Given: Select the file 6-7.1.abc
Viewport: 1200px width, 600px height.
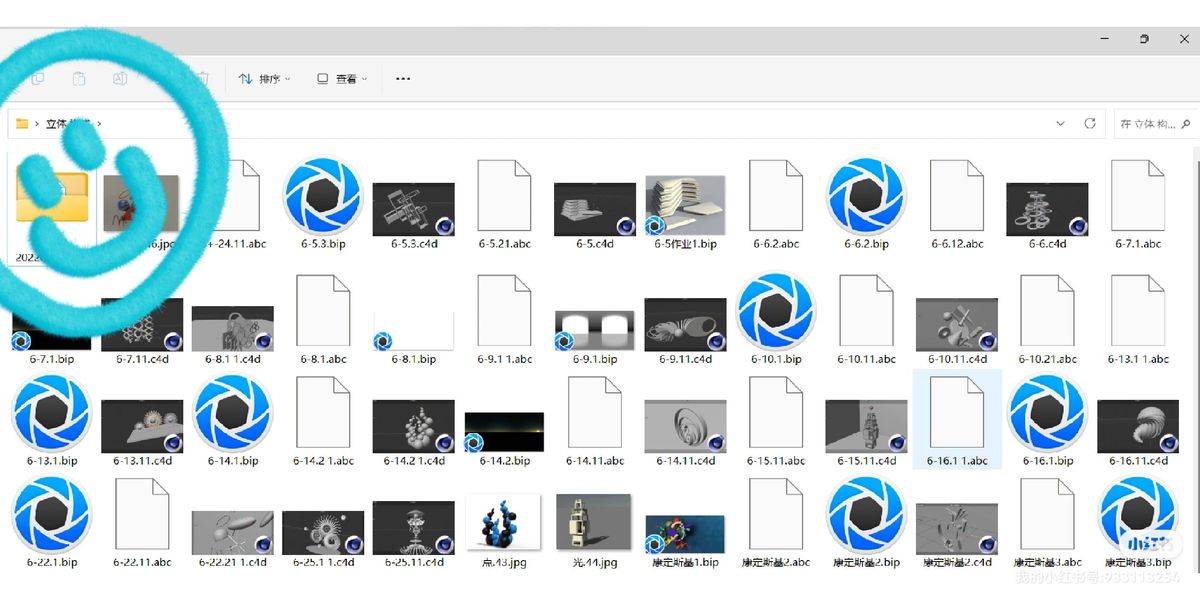Looking at the screenshot, I should pyautogui.click(x=1138, y=204).
